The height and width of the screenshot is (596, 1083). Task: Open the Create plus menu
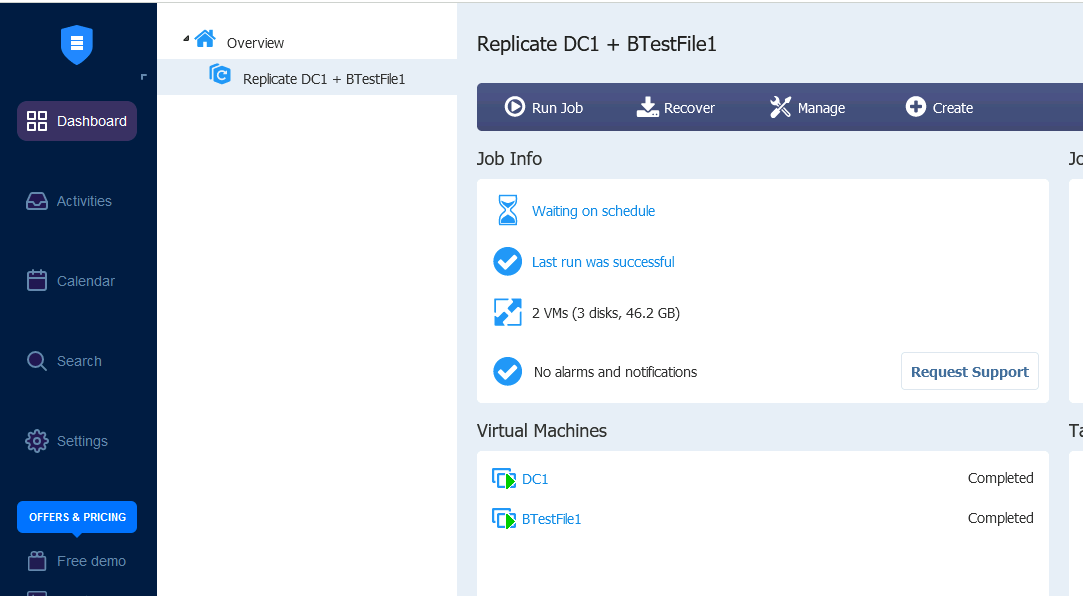(939, 107)
